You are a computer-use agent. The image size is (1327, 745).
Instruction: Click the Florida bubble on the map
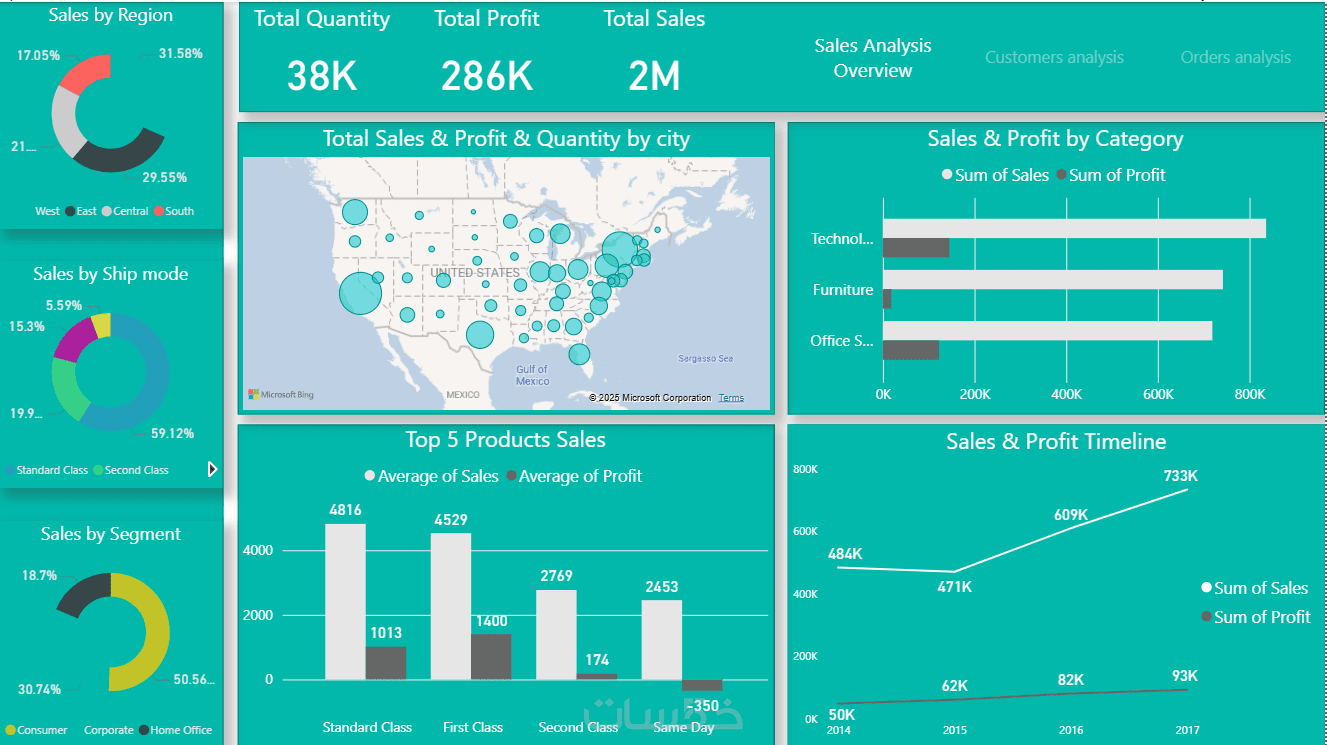pos(579,354)
